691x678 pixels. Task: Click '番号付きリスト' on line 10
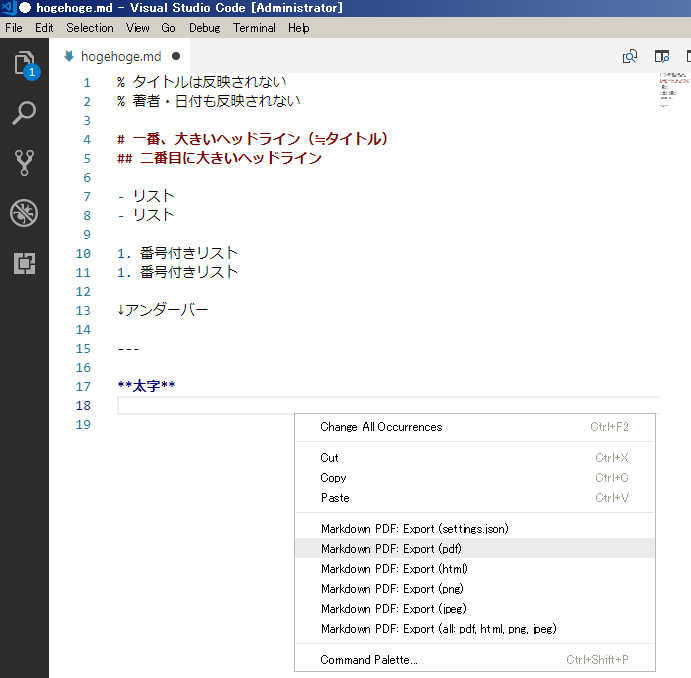189,253
